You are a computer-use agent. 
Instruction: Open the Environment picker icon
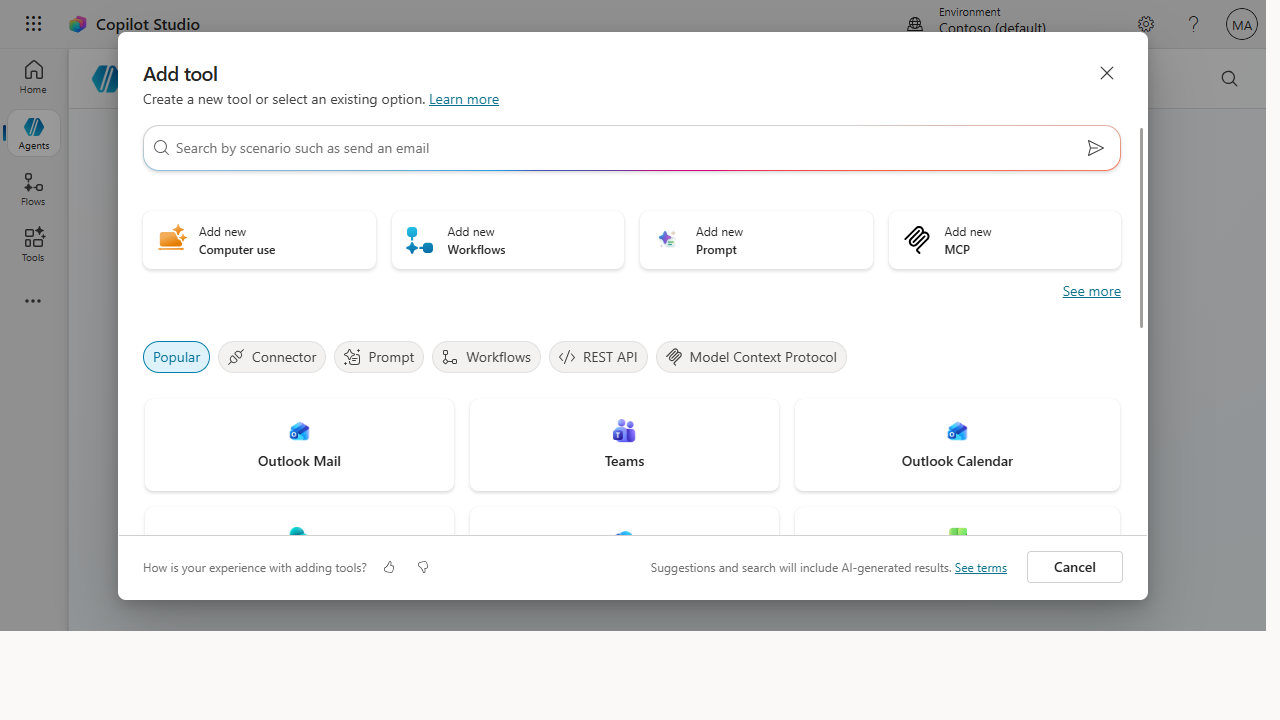click(915, 24)
